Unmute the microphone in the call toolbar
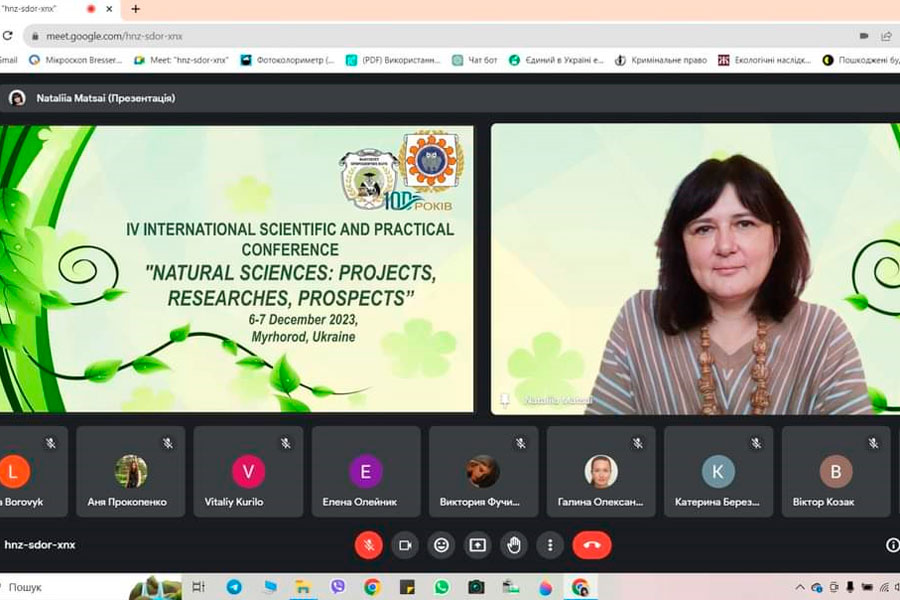Image resolution: width=900 pixels, height=600 pixels. [x=369, y=545]
